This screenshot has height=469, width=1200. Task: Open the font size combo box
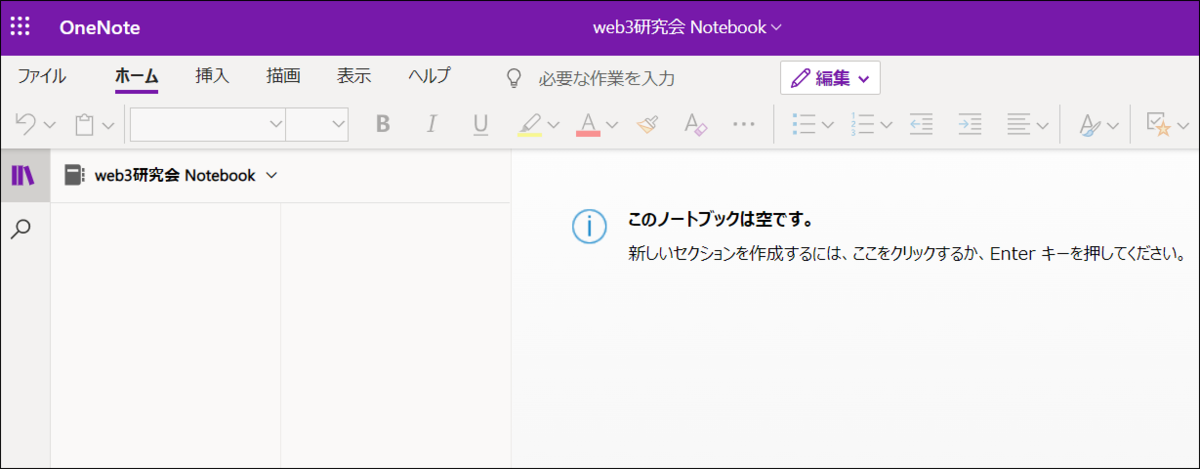(317, 124)
